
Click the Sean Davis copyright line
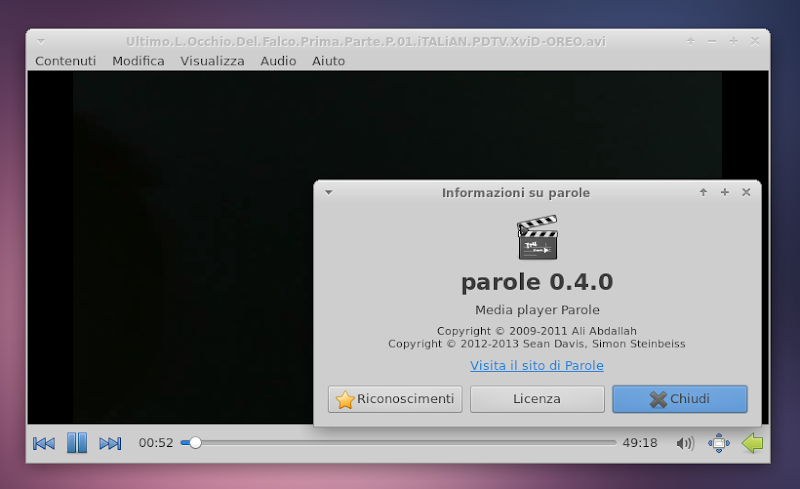537,344
